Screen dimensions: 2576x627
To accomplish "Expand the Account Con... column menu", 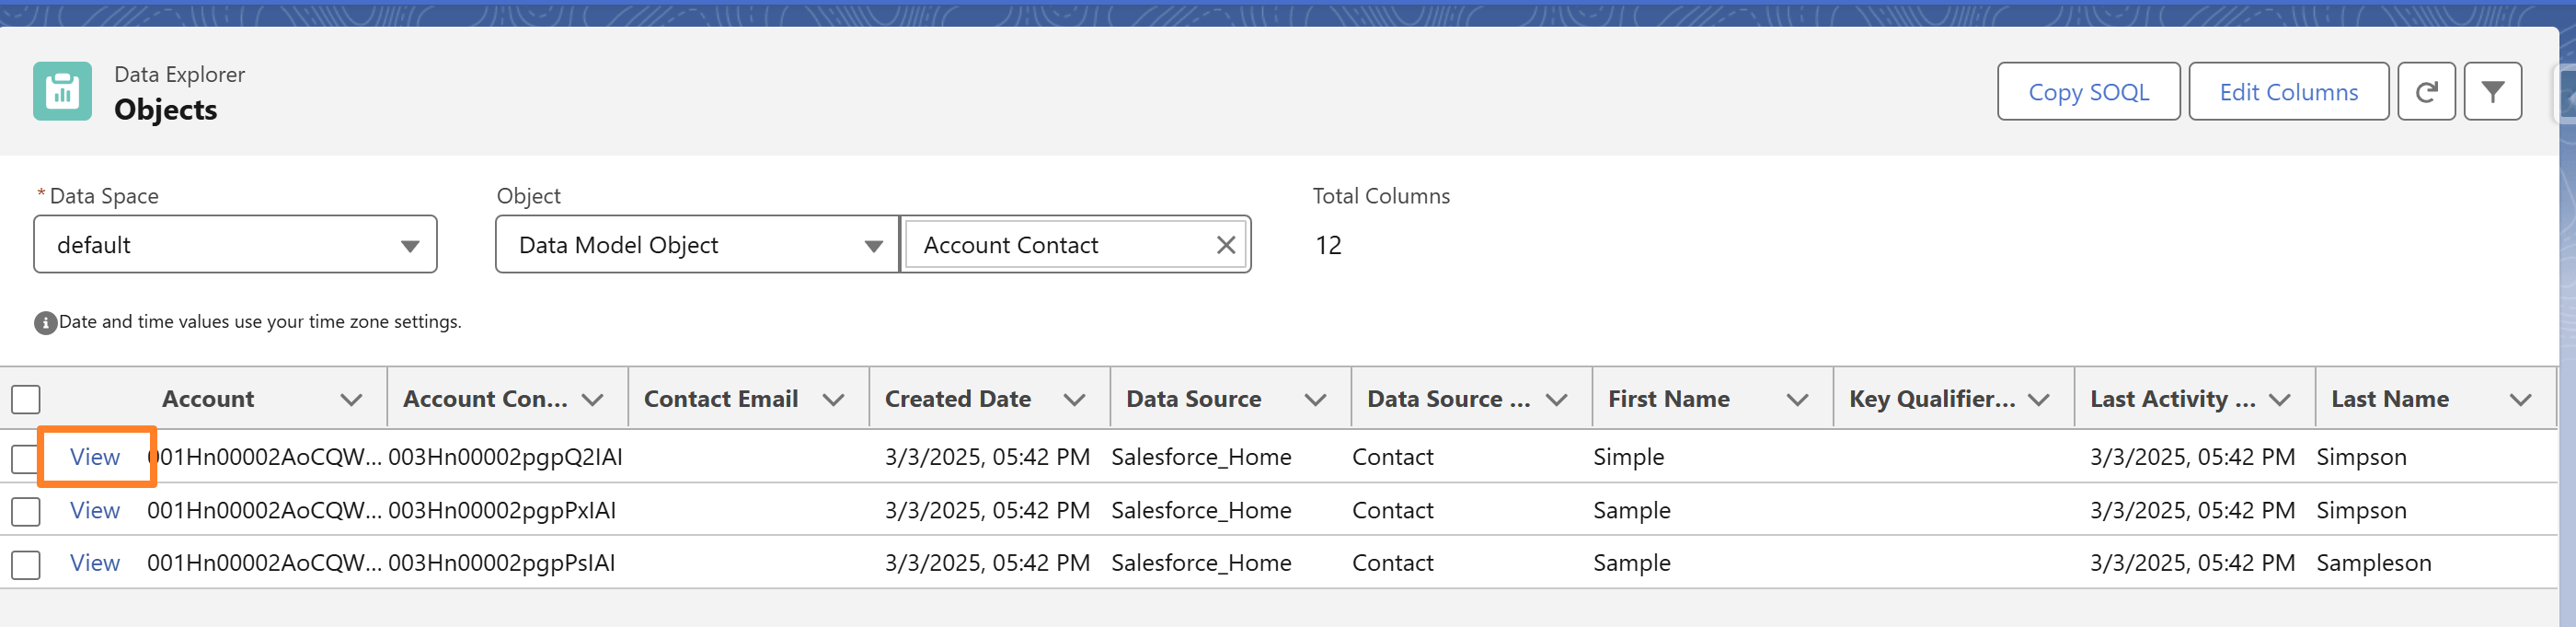I will pos(592,400).
